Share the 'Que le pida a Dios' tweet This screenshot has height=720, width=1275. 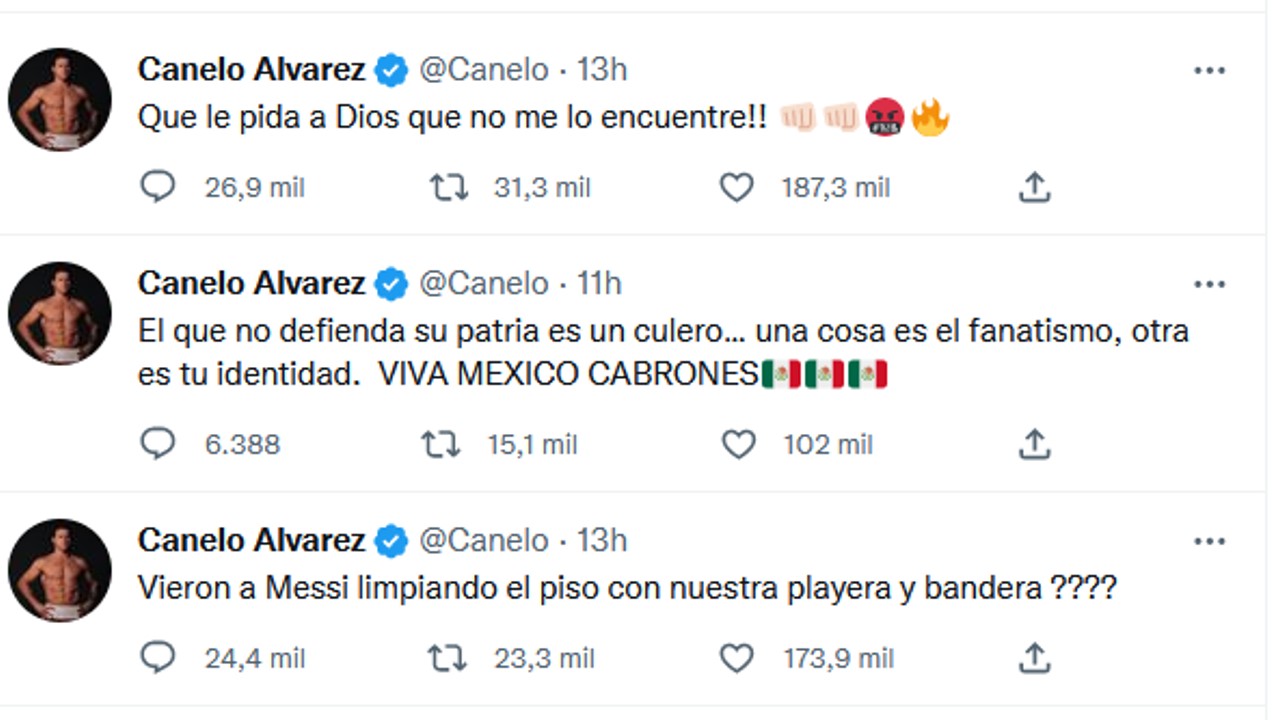(x=1034, y=187)
